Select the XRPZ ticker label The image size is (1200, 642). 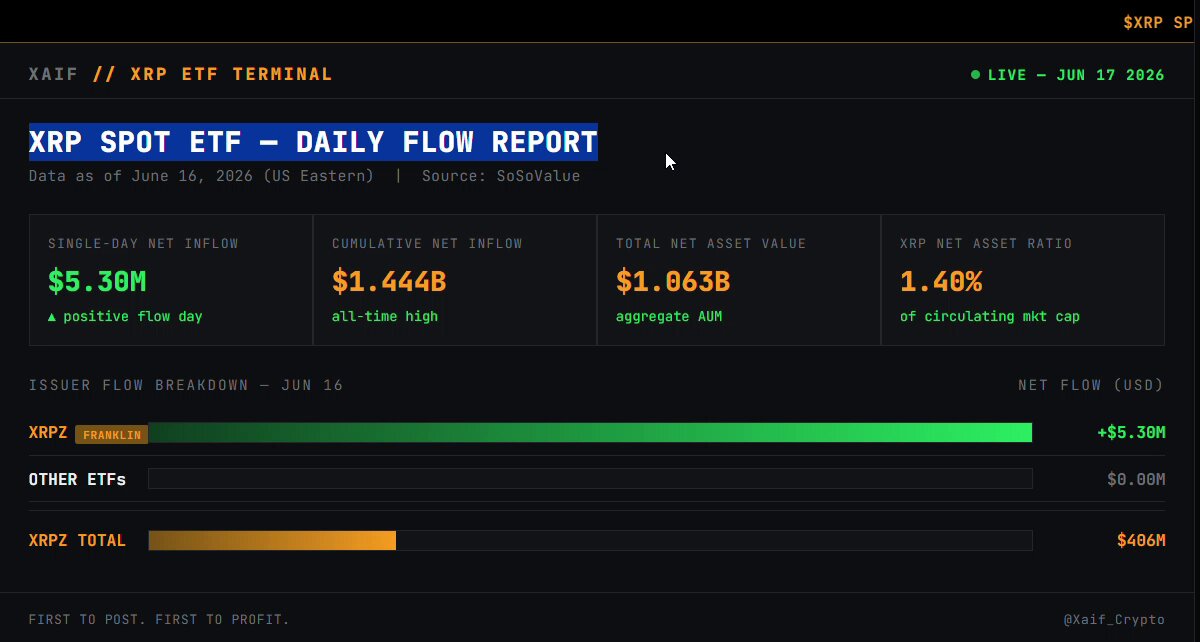point(48,433)
